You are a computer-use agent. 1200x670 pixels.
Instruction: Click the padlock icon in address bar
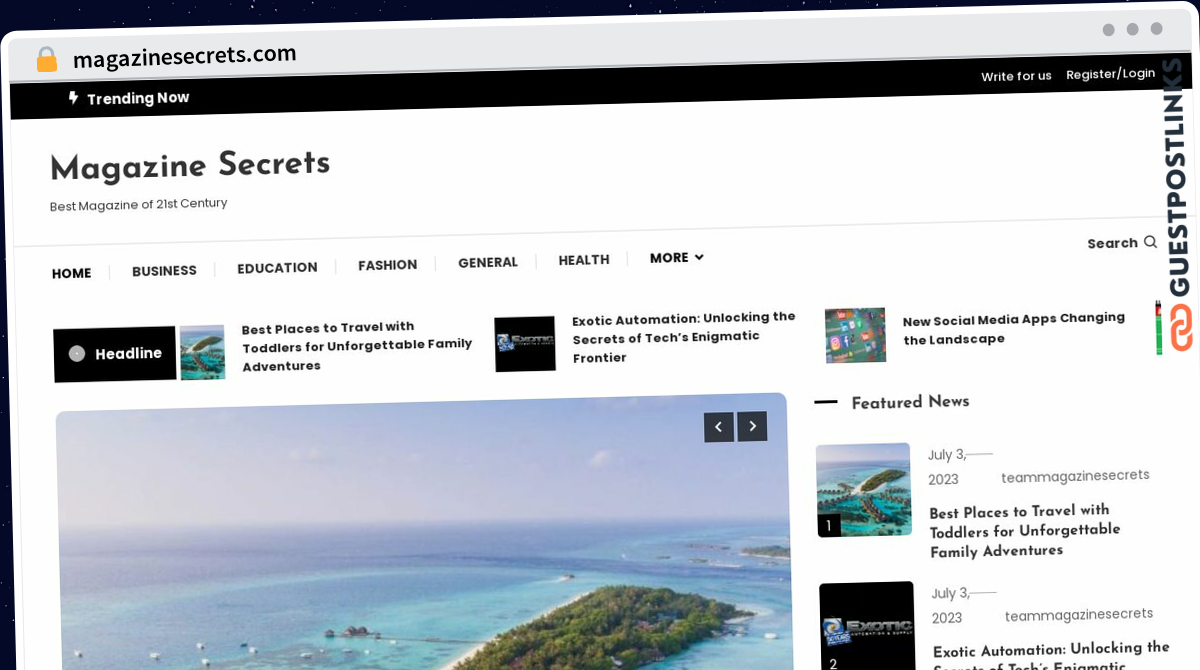46,60
